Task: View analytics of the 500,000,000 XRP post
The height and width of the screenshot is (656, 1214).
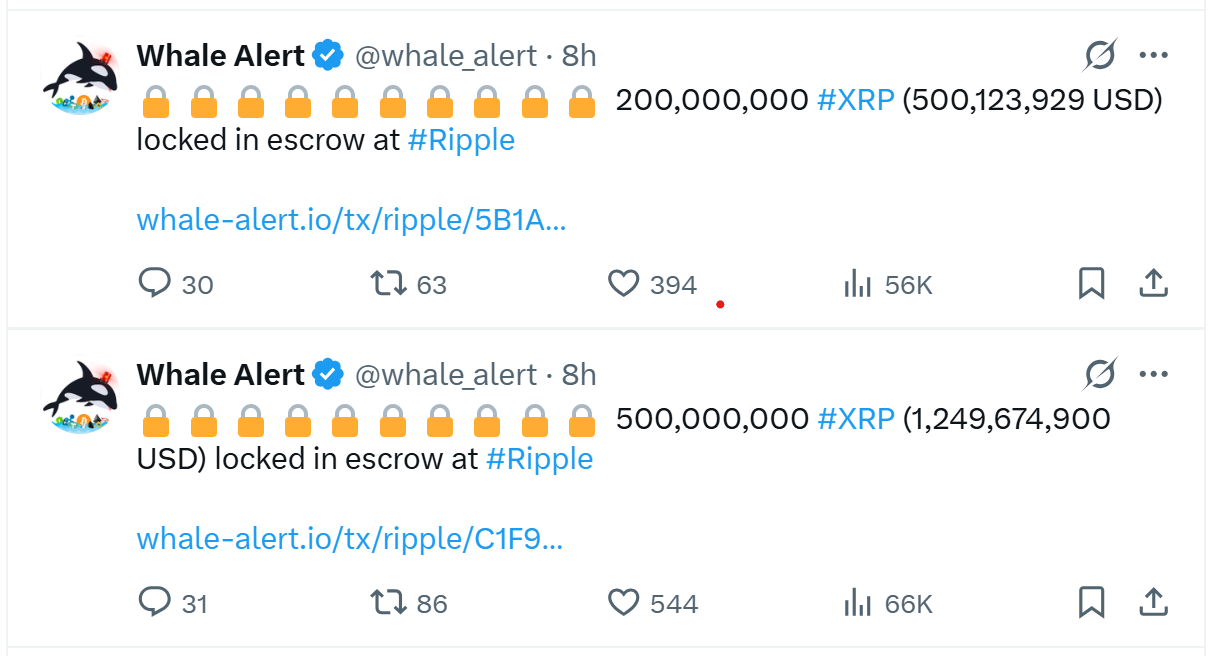Action: (858, 603)
